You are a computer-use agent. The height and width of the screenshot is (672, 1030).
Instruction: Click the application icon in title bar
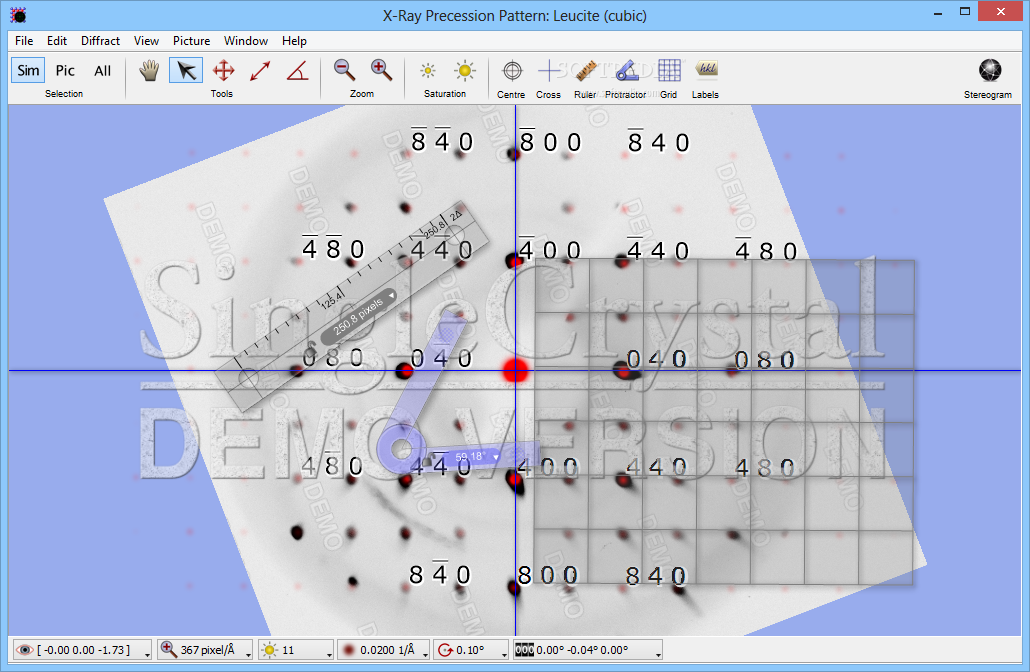[x=18, y=15]
